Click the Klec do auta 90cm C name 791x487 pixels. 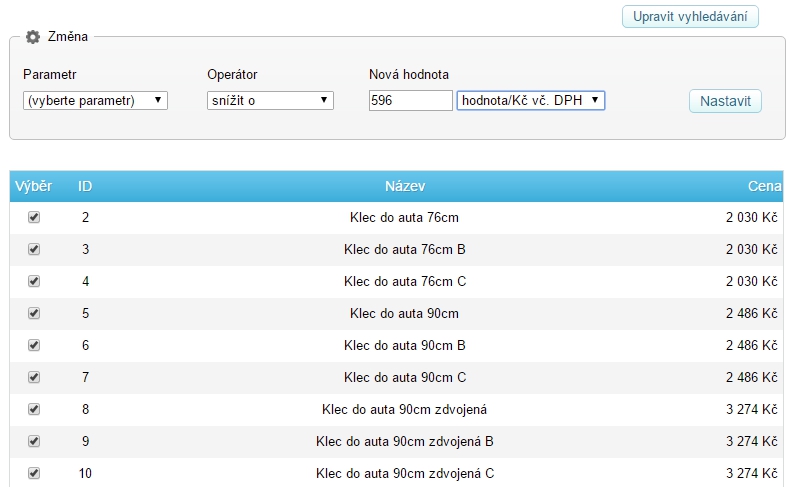click(405, 377)
